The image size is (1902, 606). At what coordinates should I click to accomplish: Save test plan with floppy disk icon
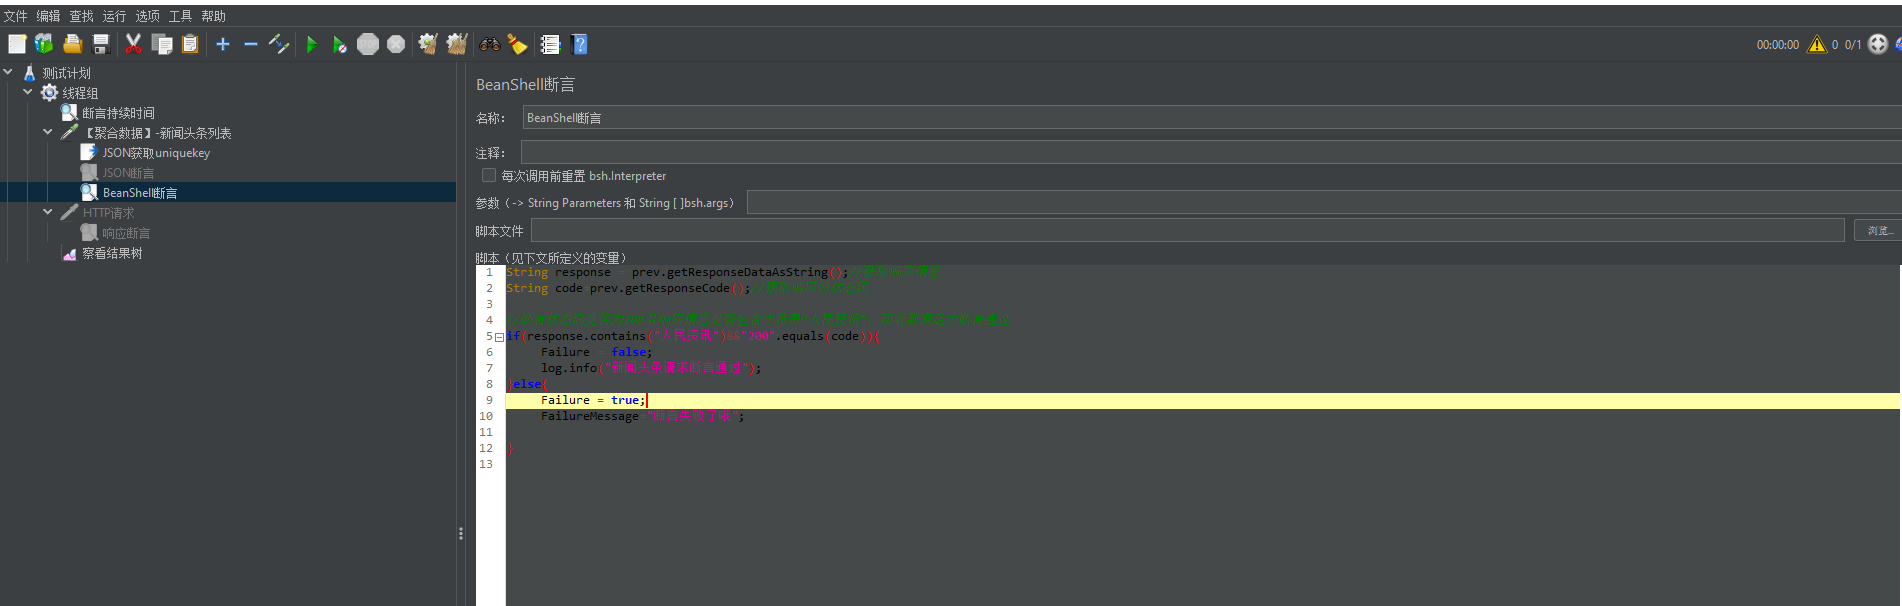click(x=100, y=44)
